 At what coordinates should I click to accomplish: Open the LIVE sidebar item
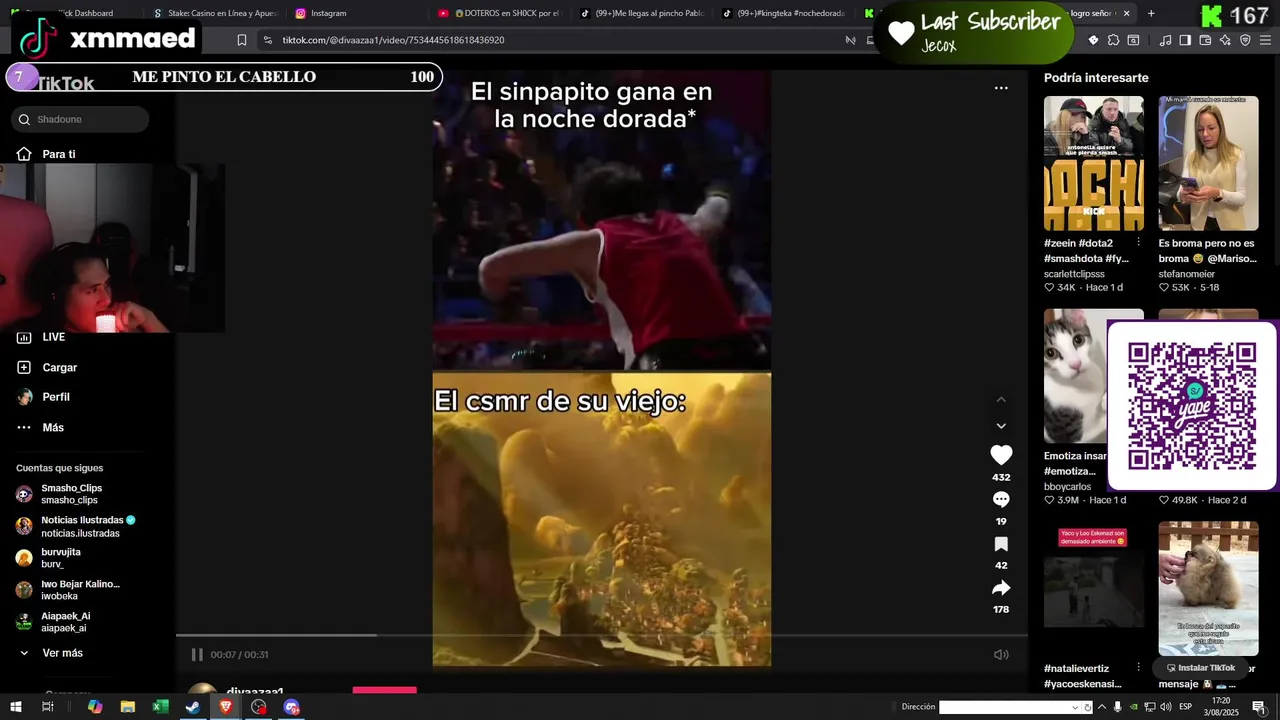click(42, 337)
